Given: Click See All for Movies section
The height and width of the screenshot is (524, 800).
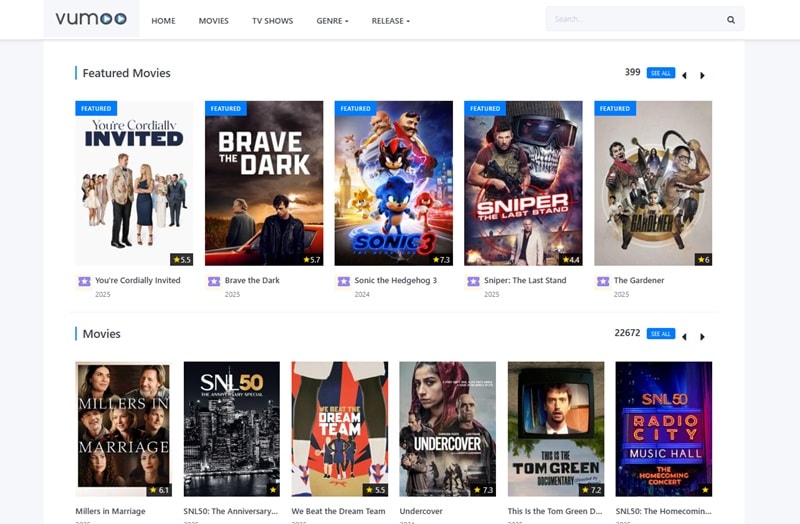Looking at the screenshot, I should 661,334.
